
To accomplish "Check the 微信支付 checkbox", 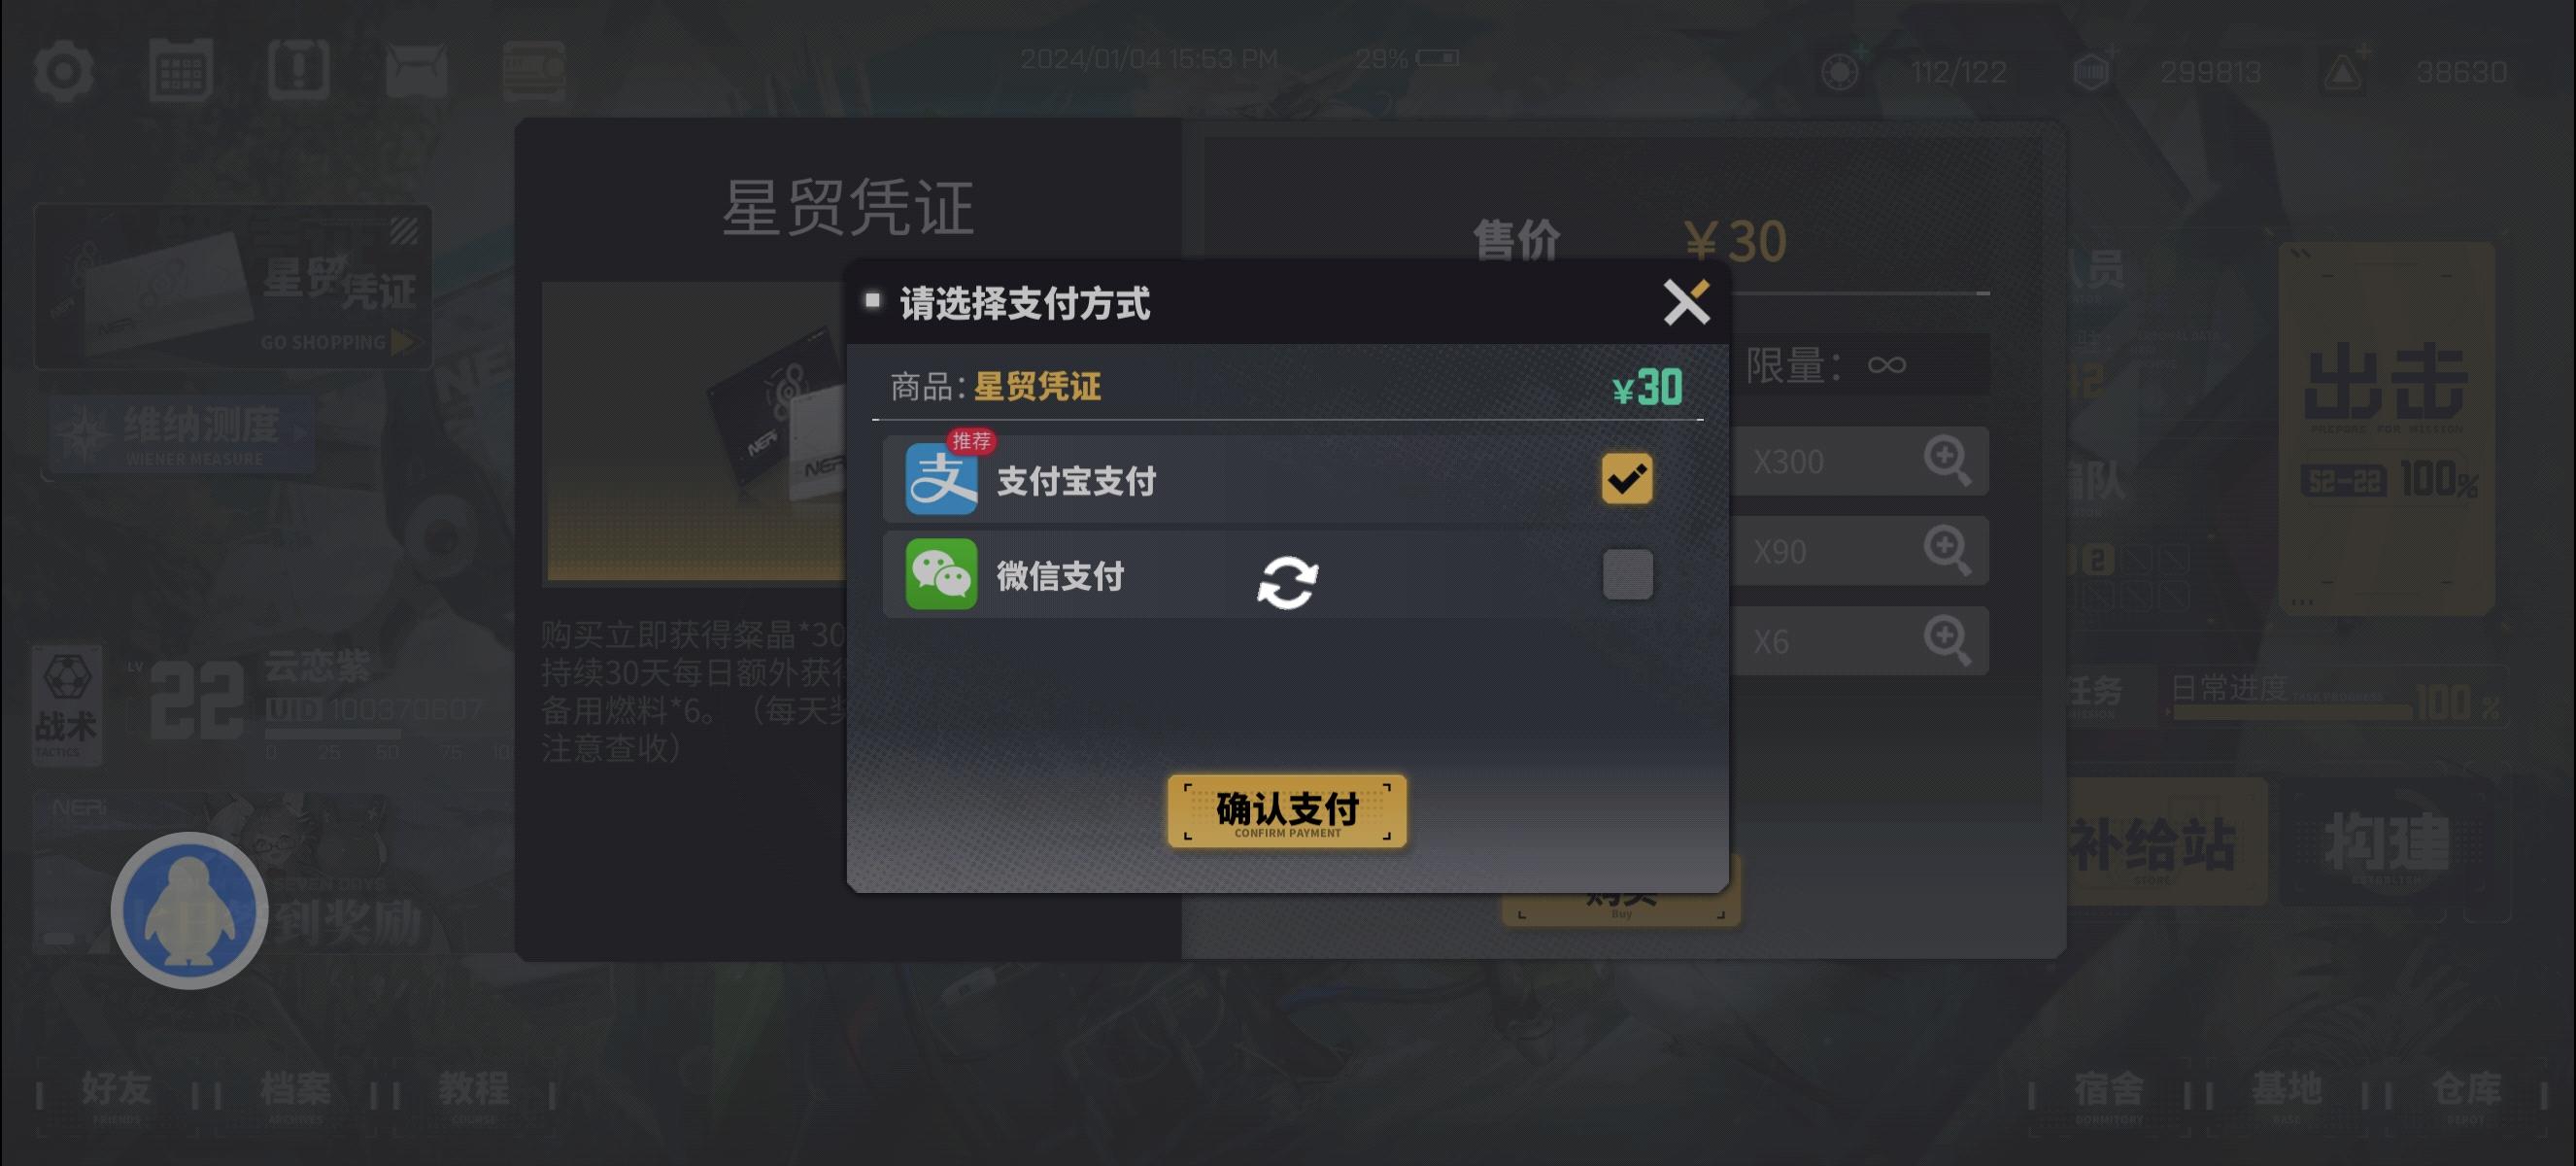I will (1627, 574).
